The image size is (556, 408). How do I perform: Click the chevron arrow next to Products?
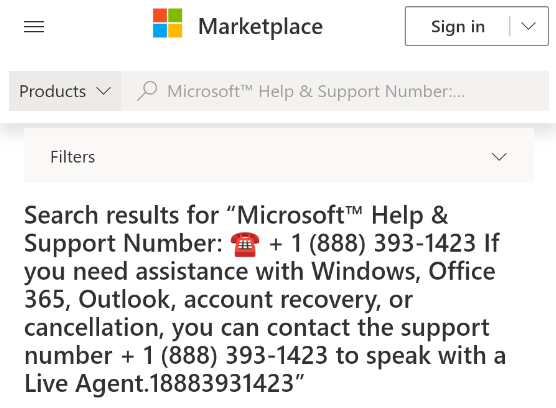click(x=104, y=91)
